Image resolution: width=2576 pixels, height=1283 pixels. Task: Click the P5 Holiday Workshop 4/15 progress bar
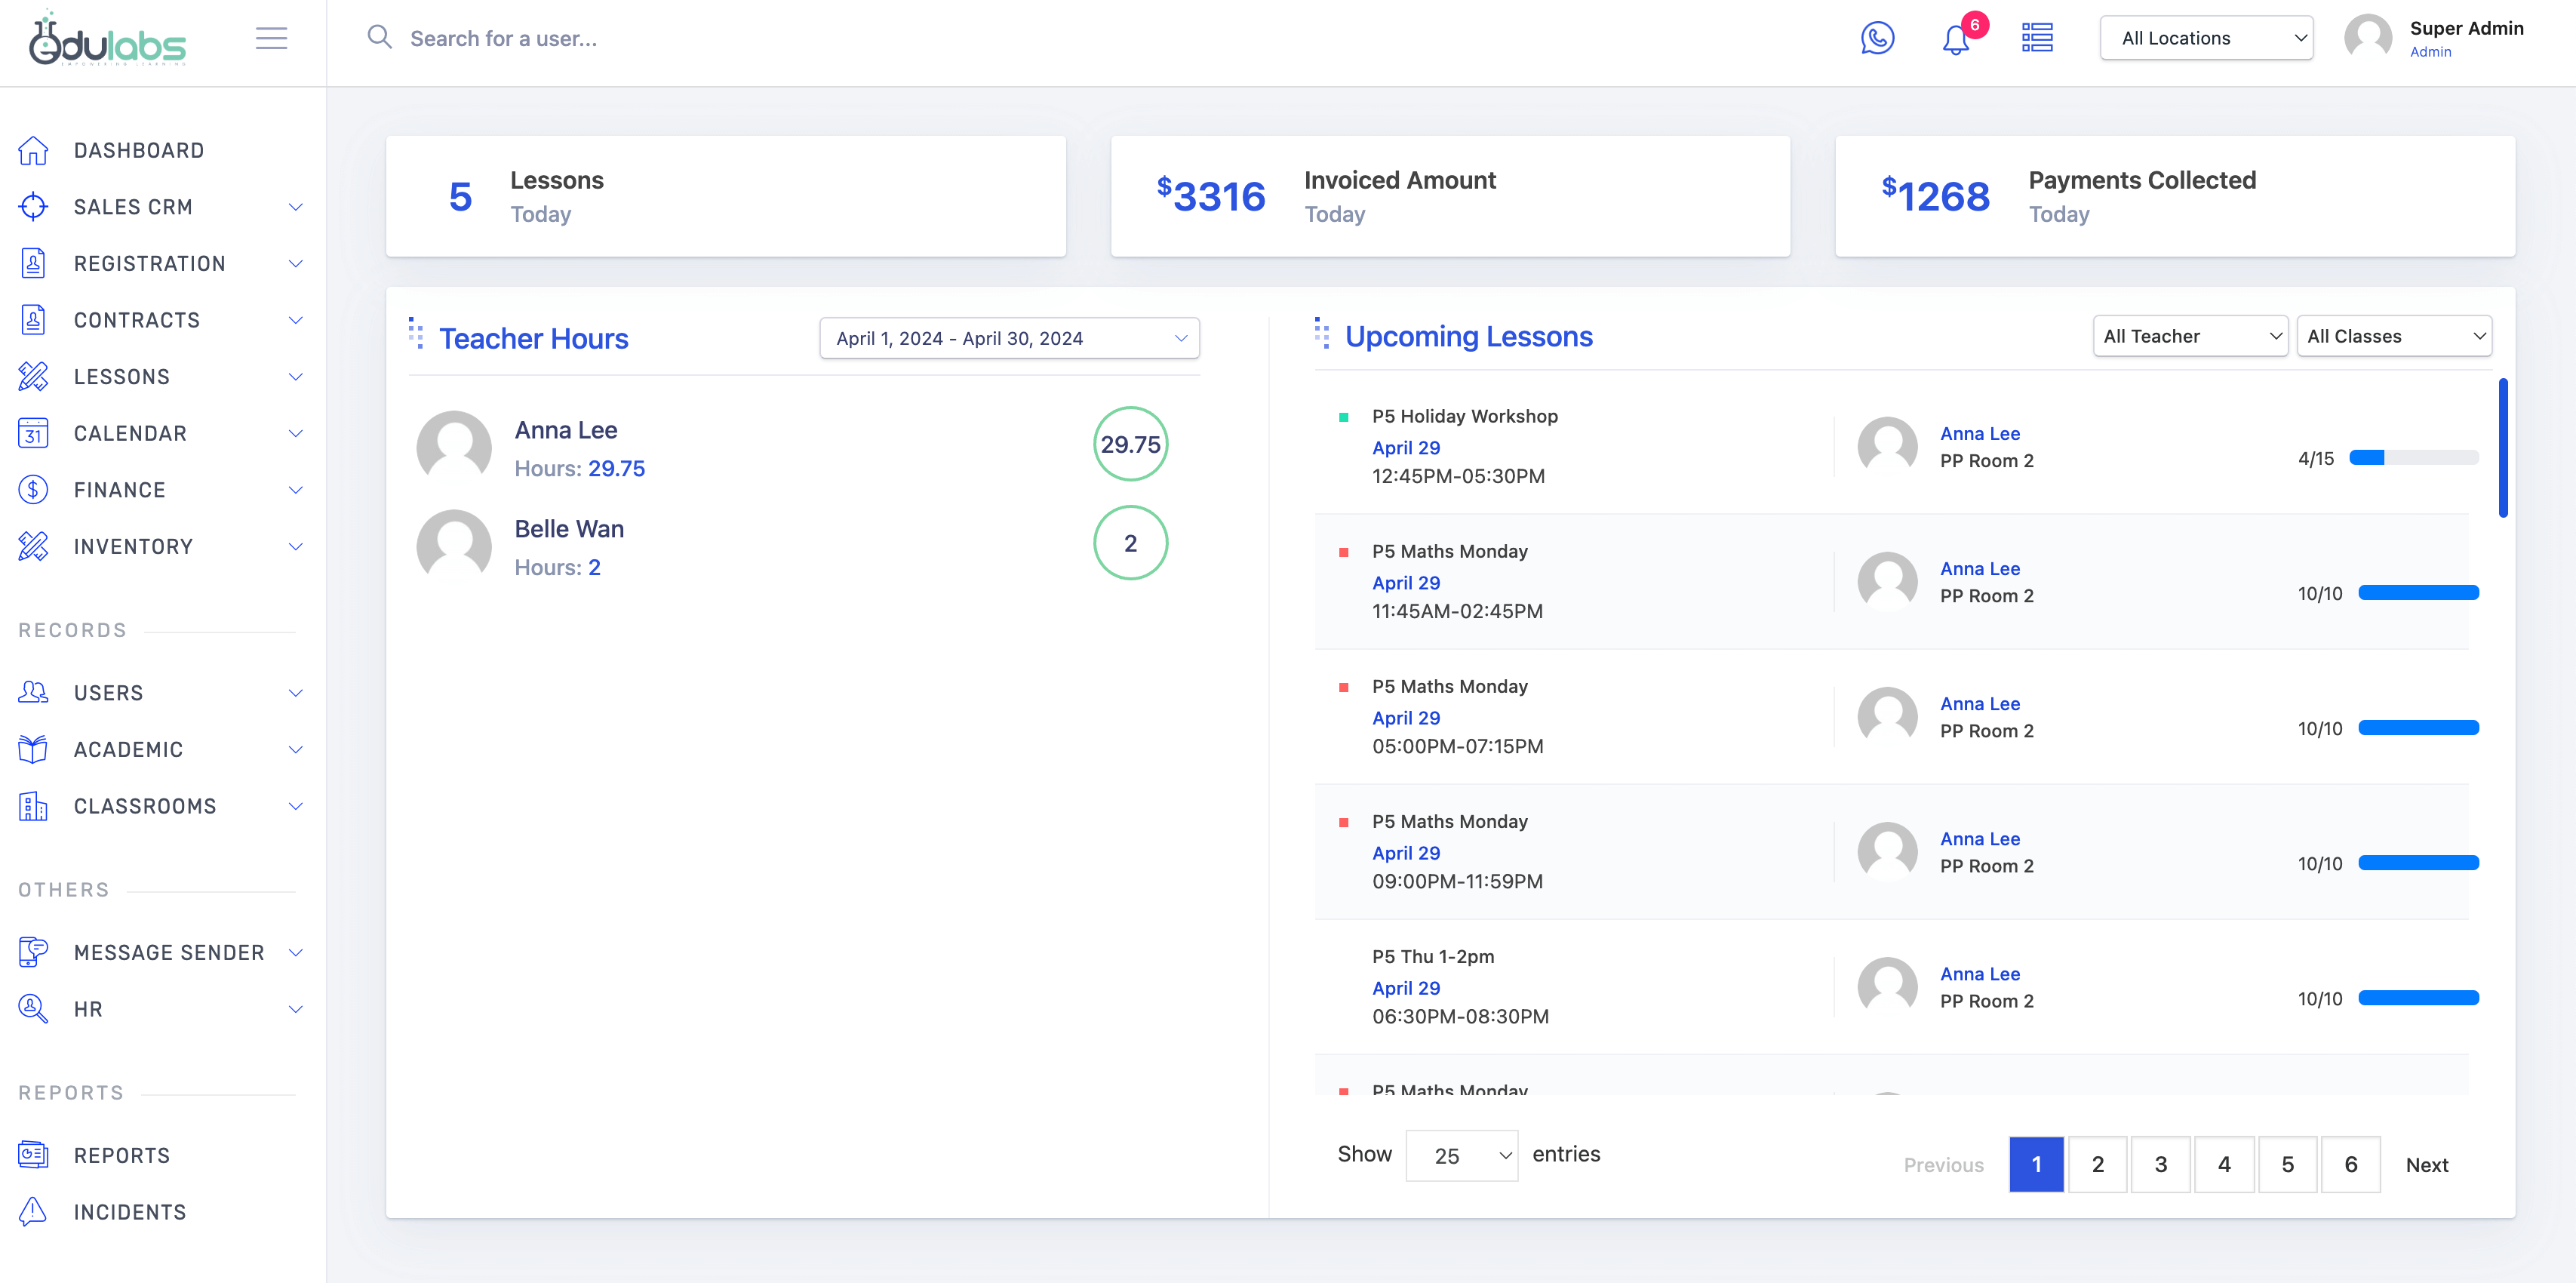tap(2413, 458)
